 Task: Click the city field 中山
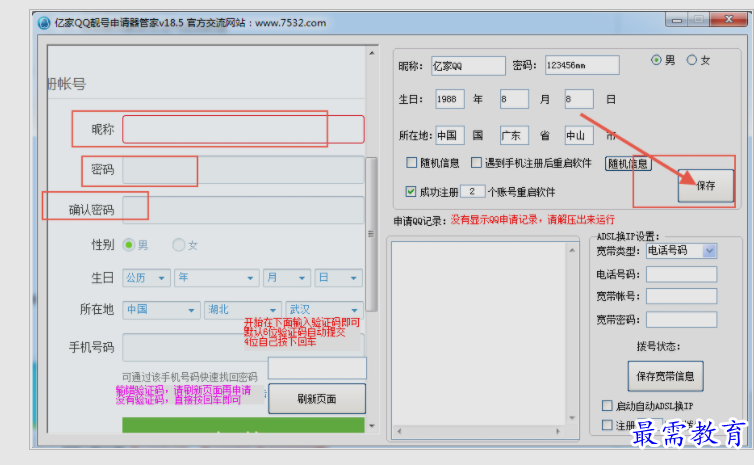coord(578,136)
